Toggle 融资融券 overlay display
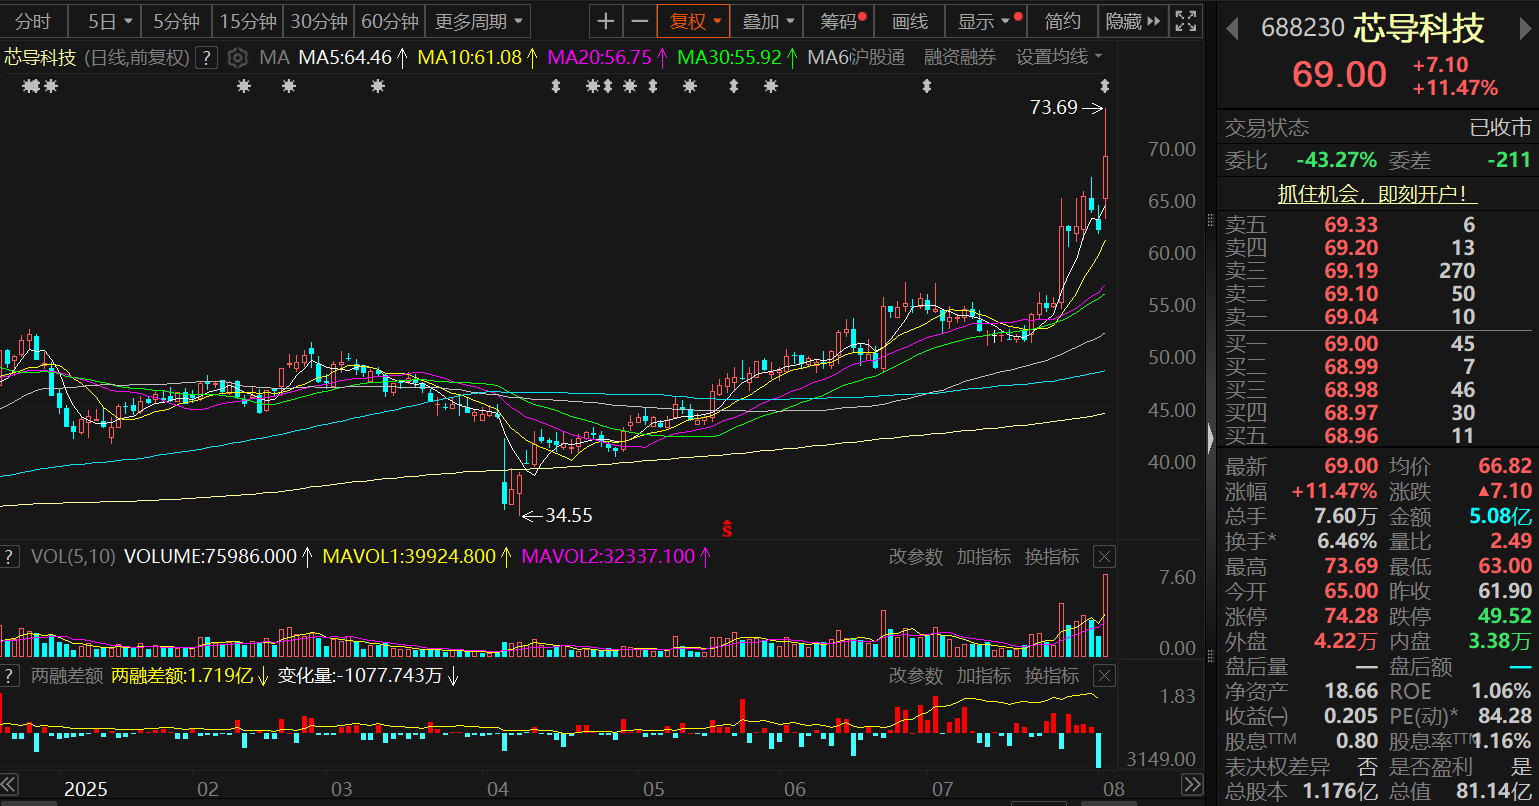This screenshot has height=806, width=1539. coord(959,58)
